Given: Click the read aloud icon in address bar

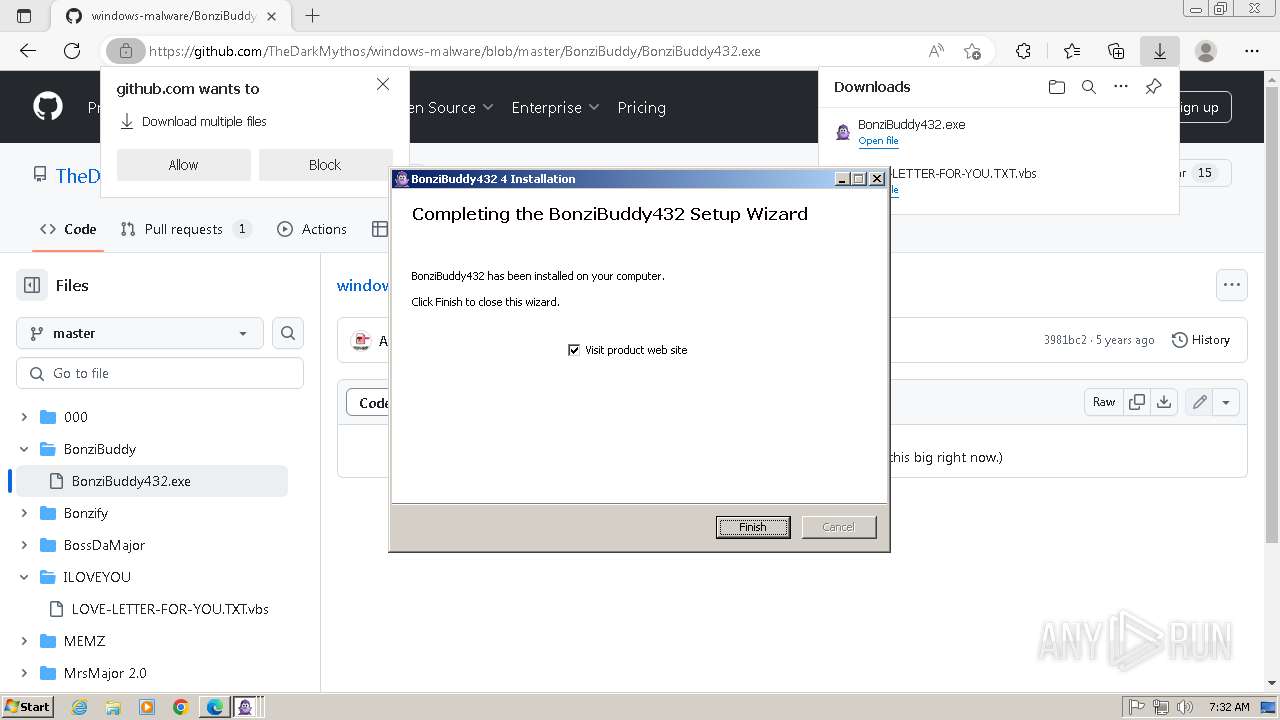Looking at the screenshot, I should [x=936, y=51].
